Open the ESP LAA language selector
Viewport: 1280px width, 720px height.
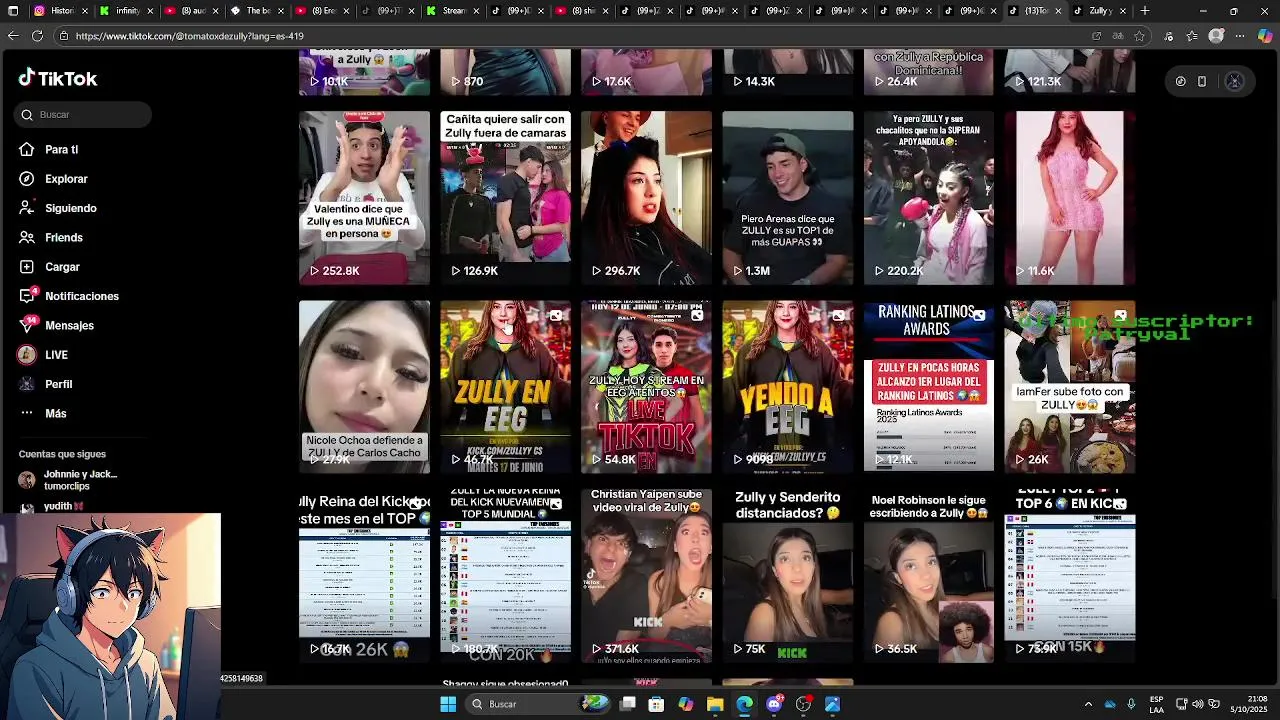pyautogui.click(x=1156, y=704)
